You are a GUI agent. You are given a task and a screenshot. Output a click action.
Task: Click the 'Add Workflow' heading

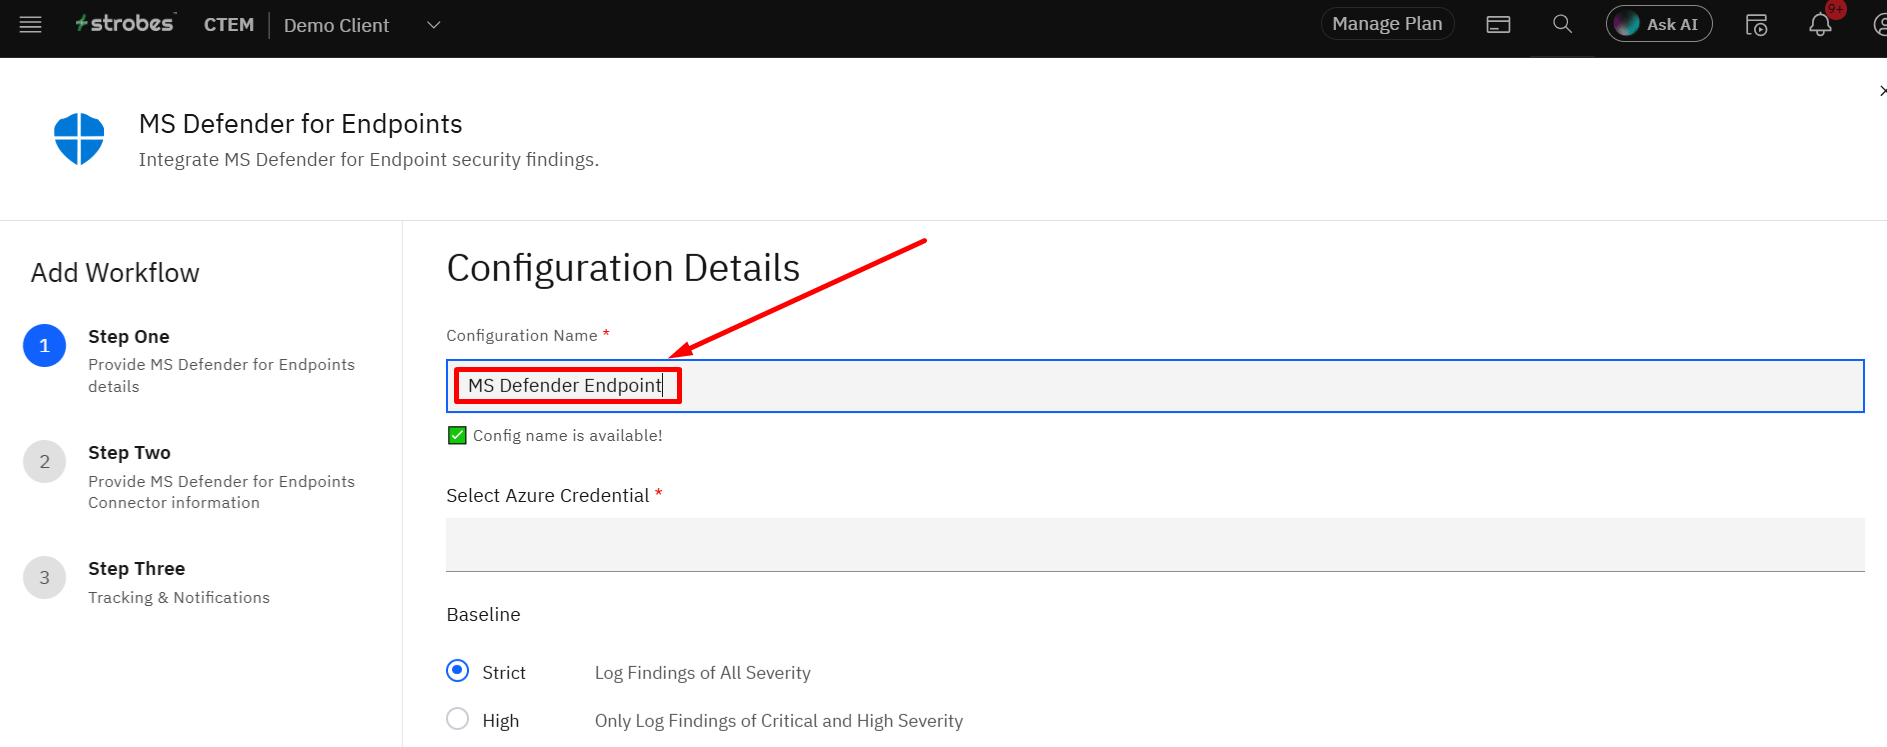(x=115, y=273)
